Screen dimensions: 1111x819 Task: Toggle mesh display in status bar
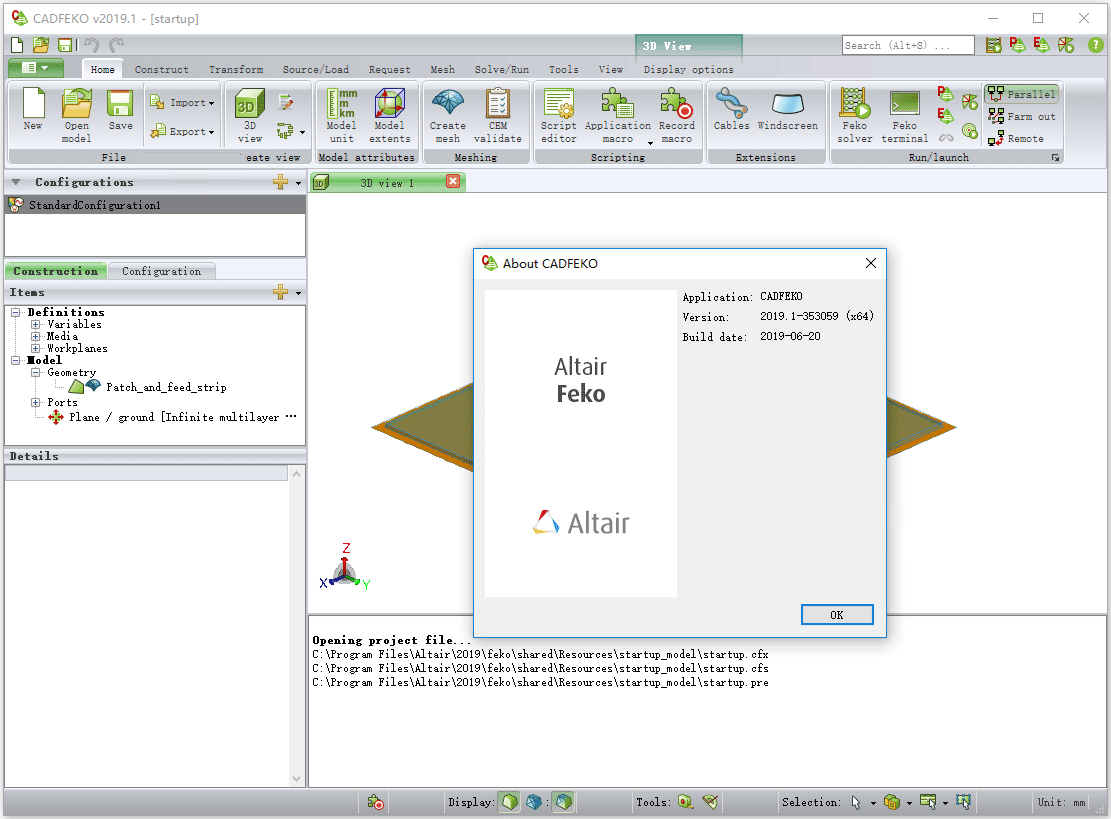pos(533,802)
